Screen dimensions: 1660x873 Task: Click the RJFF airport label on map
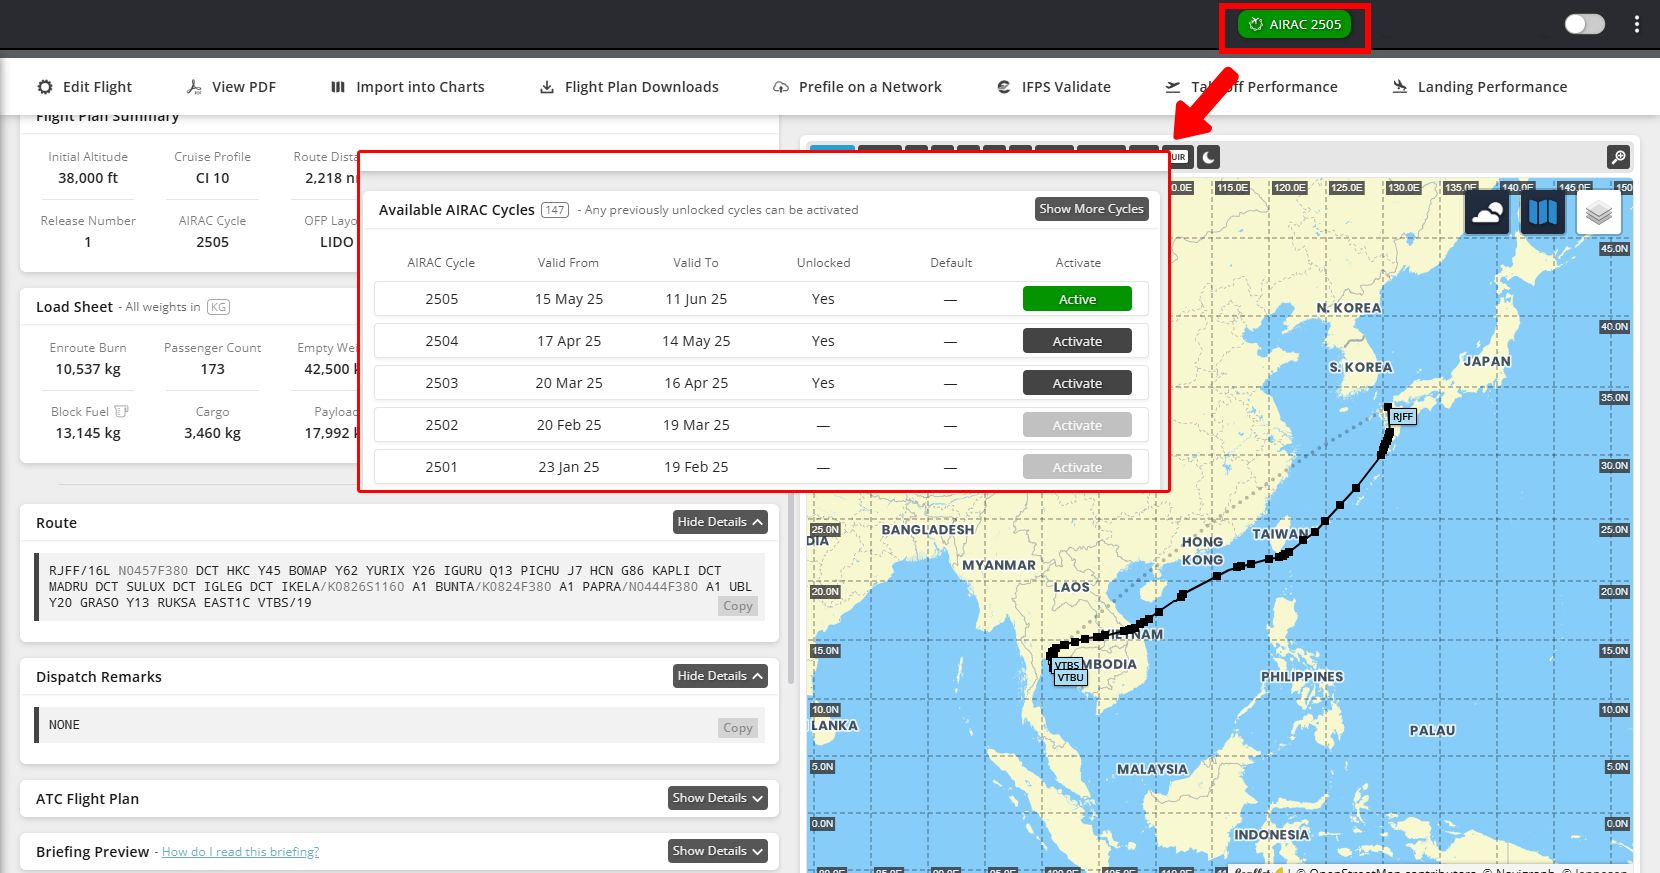tap(1403, 416)
